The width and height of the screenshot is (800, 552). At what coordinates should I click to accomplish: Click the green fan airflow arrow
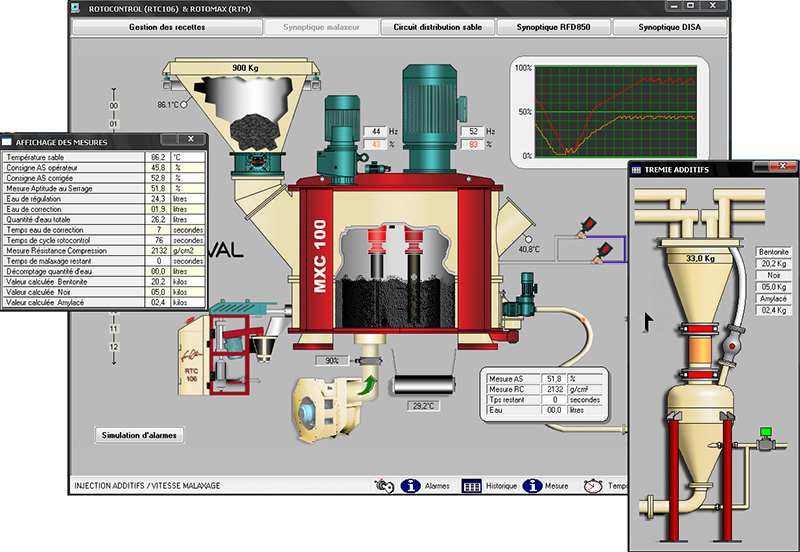[x=369, y=385]
